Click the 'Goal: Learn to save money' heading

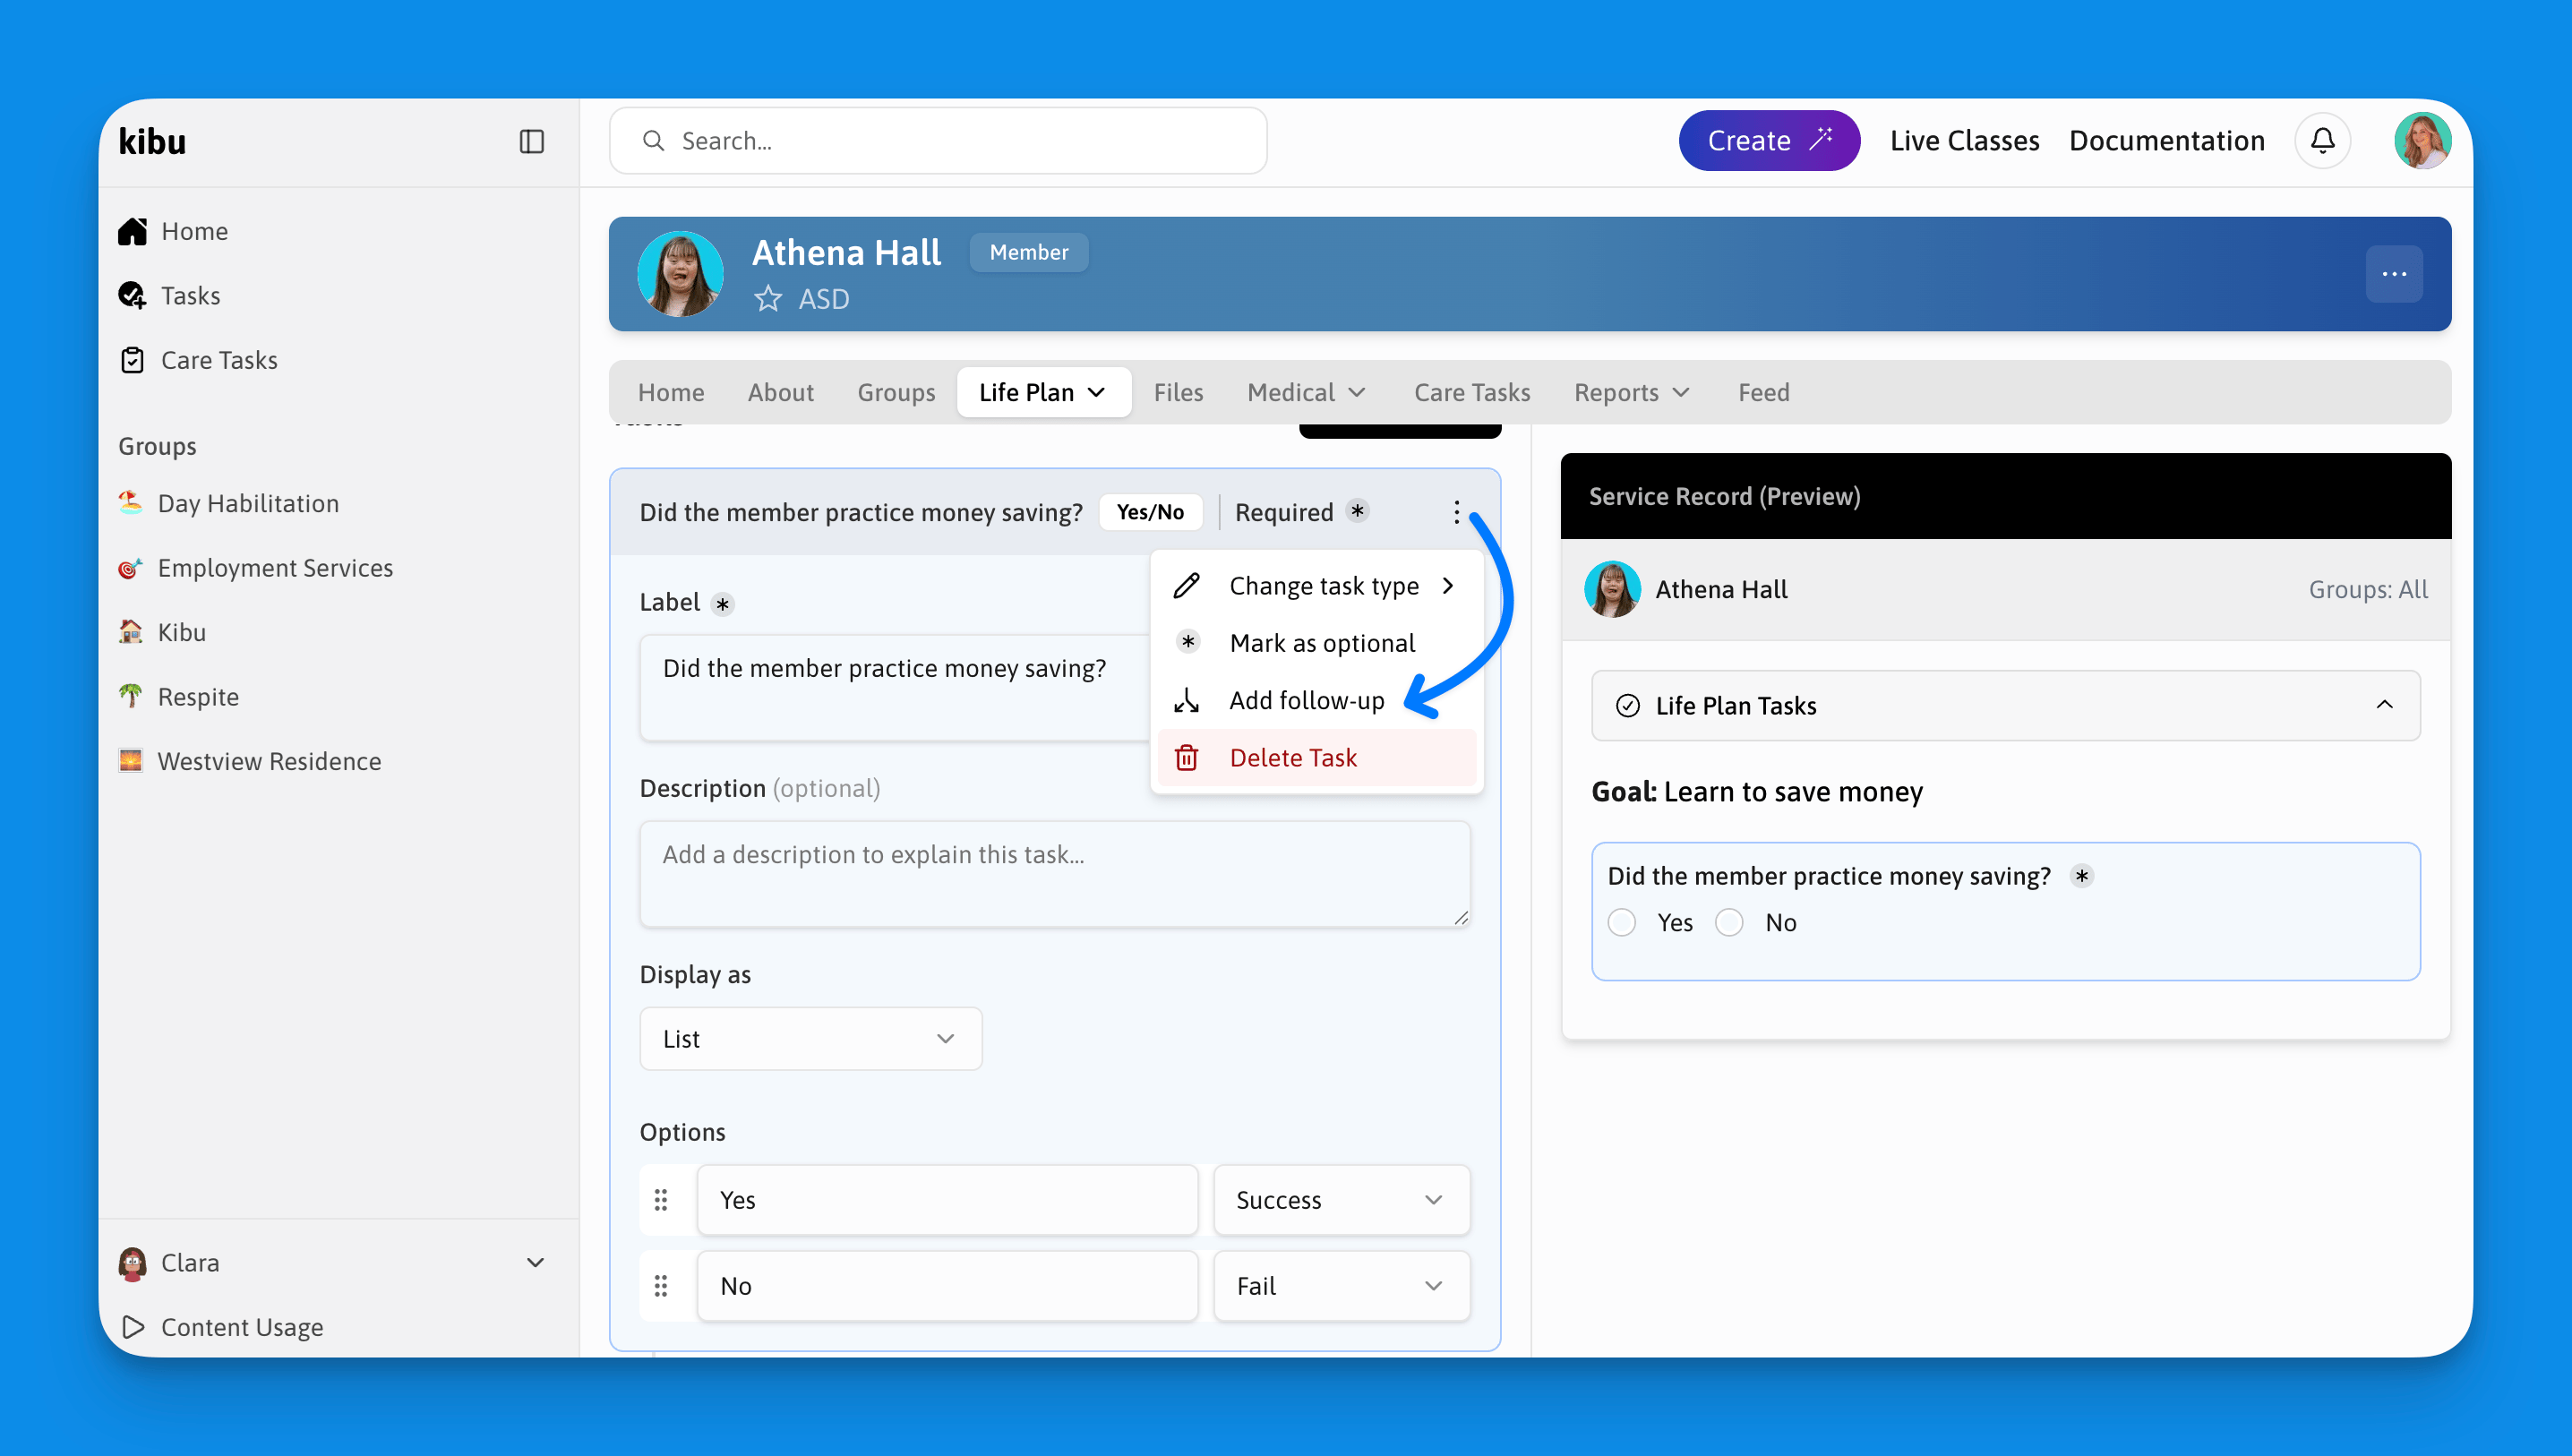(x=1757, y=792)
